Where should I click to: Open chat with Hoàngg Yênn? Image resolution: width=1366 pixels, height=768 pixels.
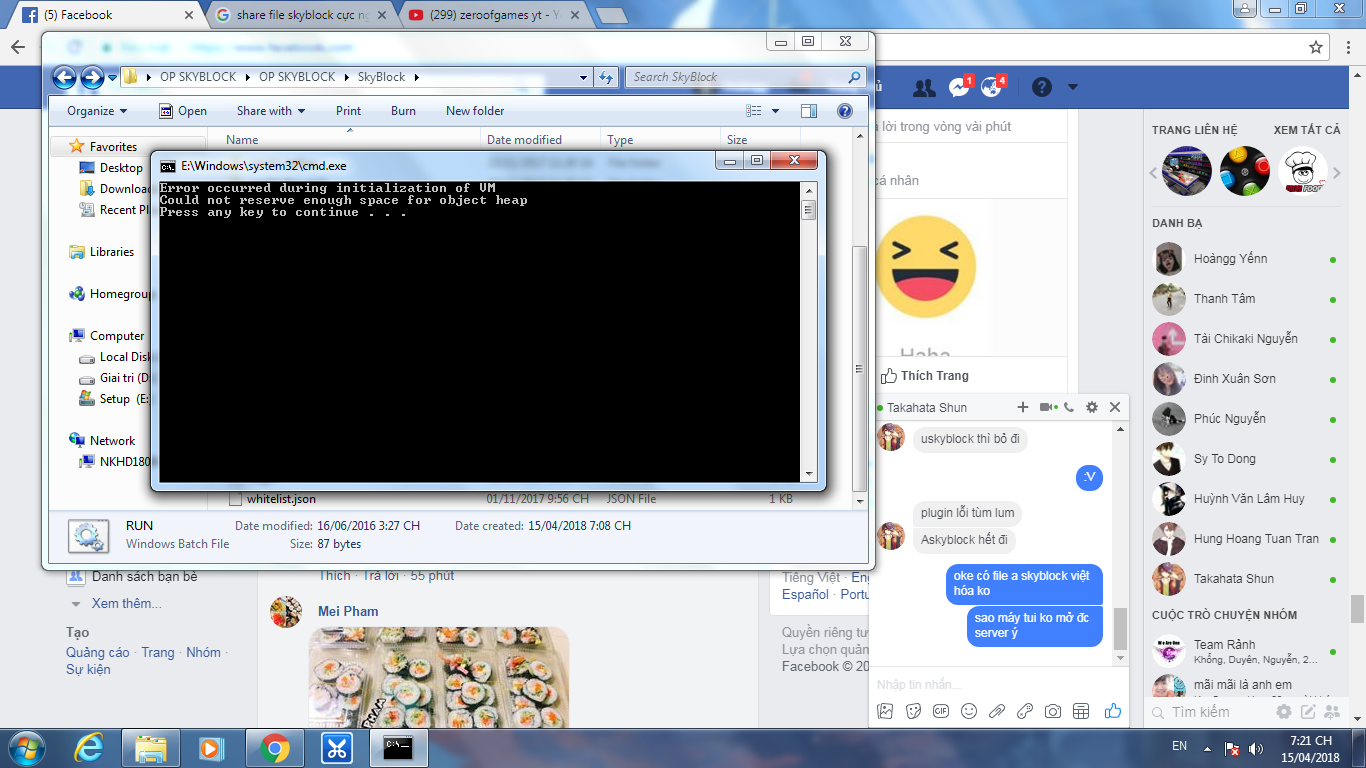(x=1244, y=259)
